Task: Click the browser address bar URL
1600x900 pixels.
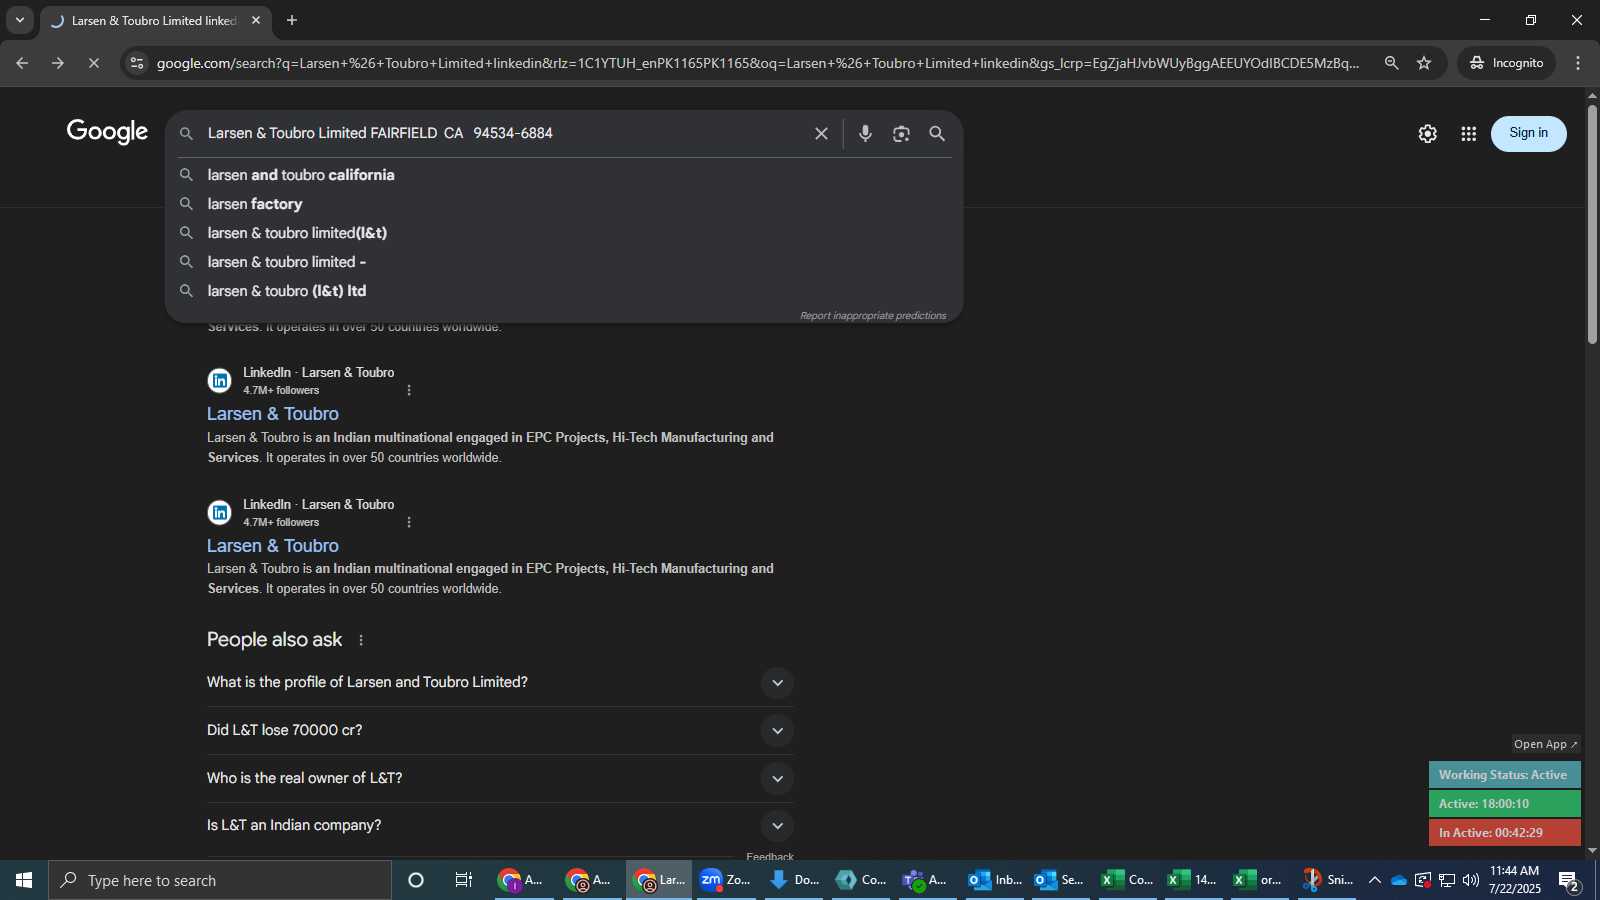Action: pos(758,63)
